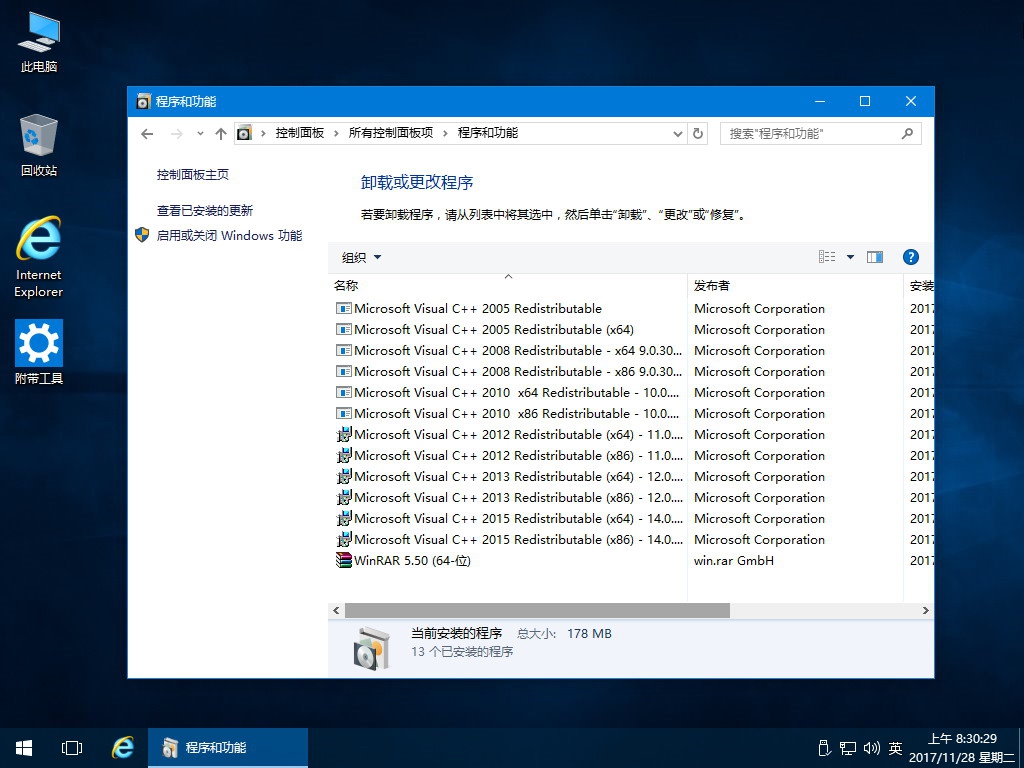Viewport: 1024px width, 768px height.
Task: Select the 回收站 recycle bin icon
Action: pos(39,145)
